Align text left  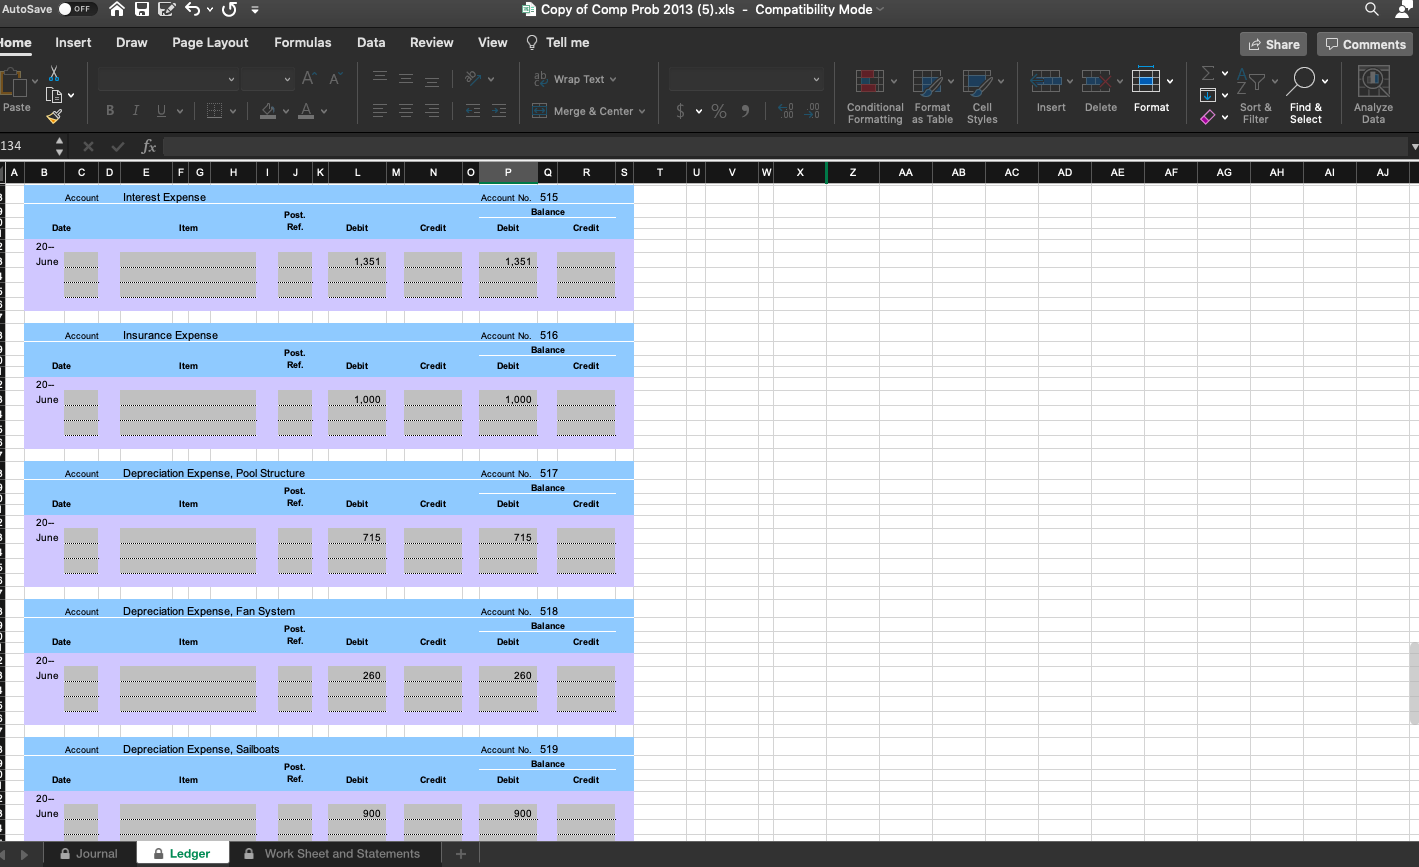(x=380, y=111)
